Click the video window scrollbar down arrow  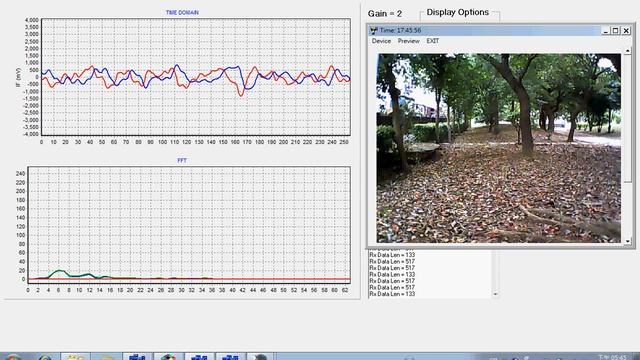(628, 242)
